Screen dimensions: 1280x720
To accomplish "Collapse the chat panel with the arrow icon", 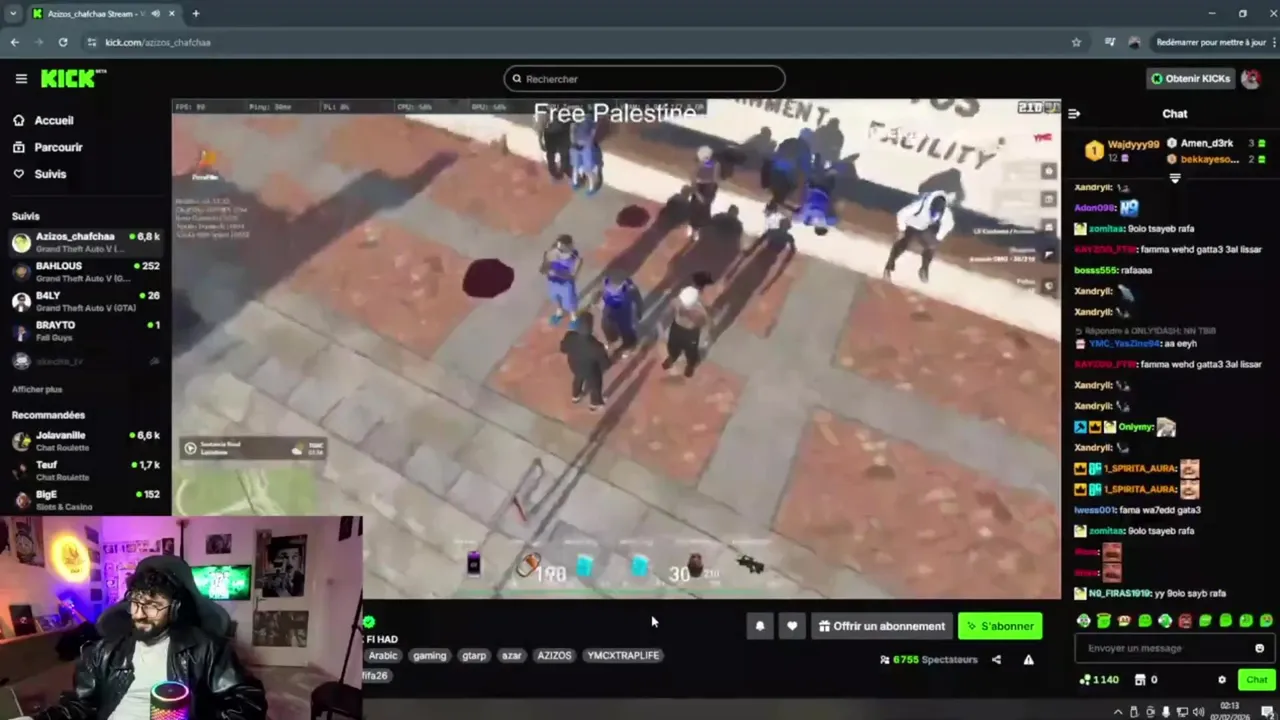I will point(1074,114).
